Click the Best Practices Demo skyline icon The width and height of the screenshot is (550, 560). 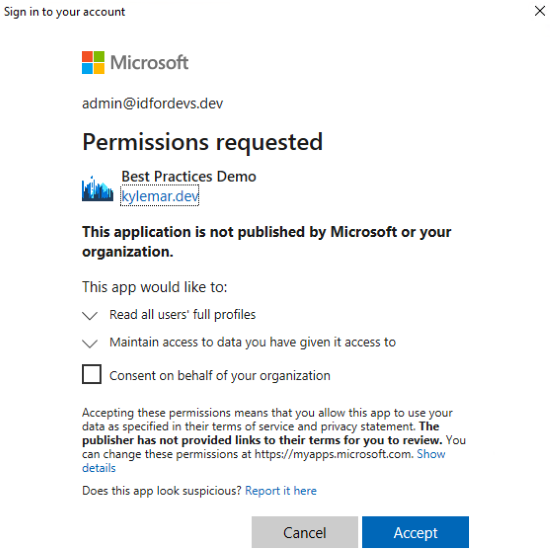[98, 188]
